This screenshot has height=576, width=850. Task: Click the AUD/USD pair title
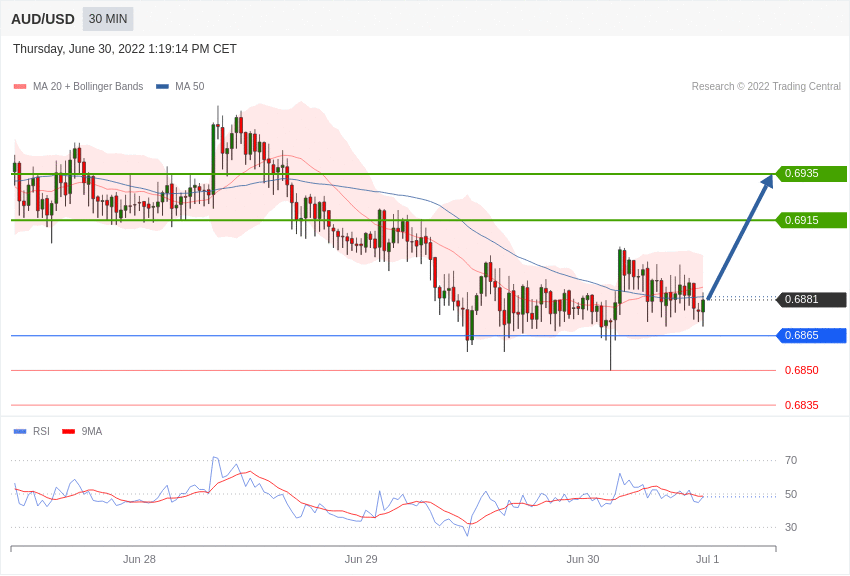[43, 20]
